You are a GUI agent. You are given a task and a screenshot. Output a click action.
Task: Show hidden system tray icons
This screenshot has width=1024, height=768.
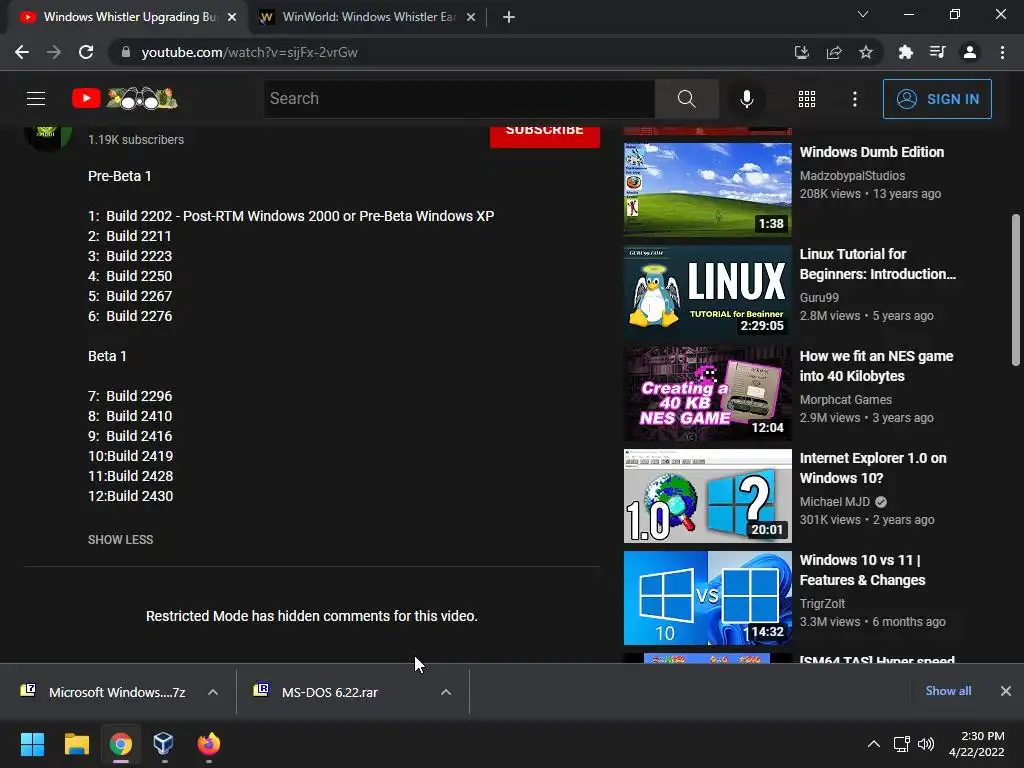(x=874, y=744)
